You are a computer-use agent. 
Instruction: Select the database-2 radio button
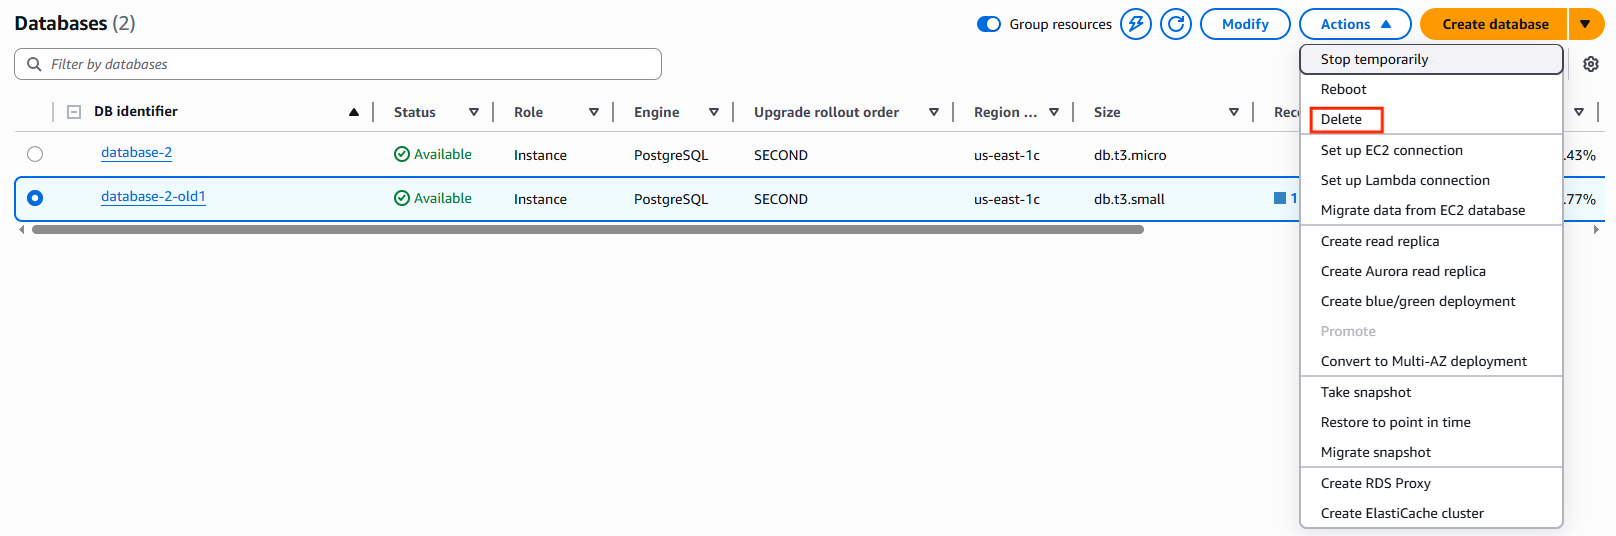[35, 154]
